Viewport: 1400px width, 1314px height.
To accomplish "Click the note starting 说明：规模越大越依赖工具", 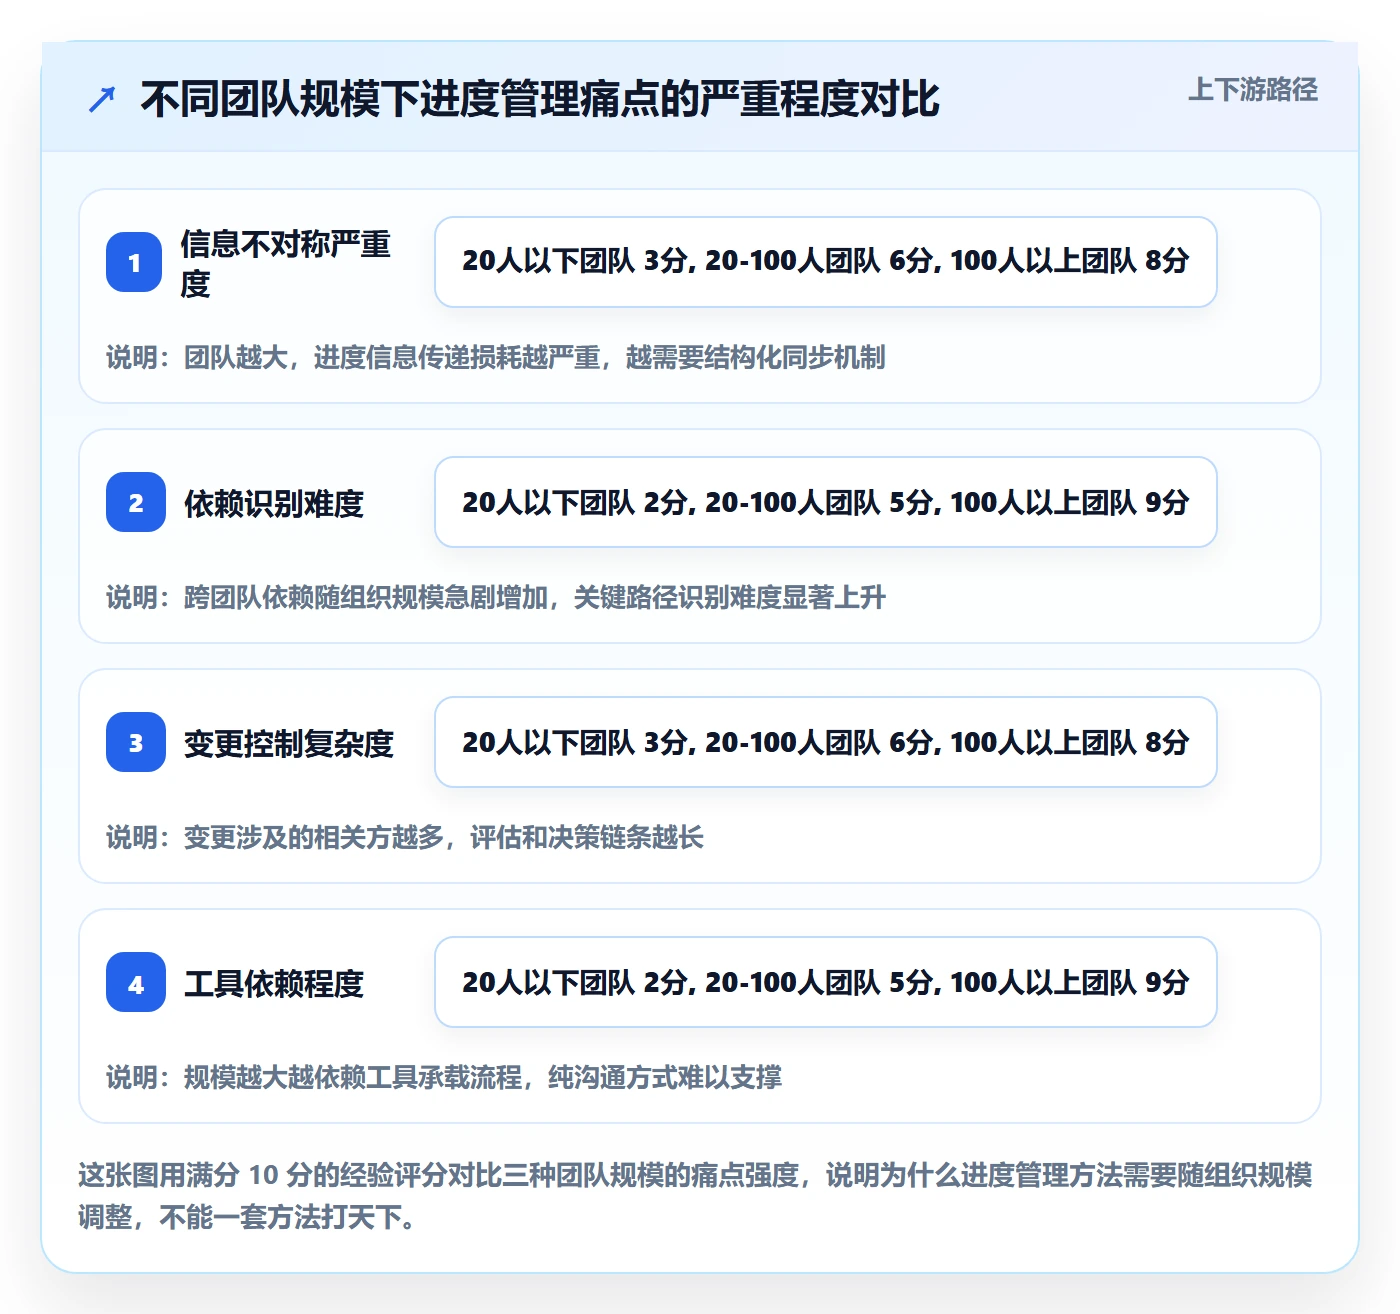I will (444, 1077).
